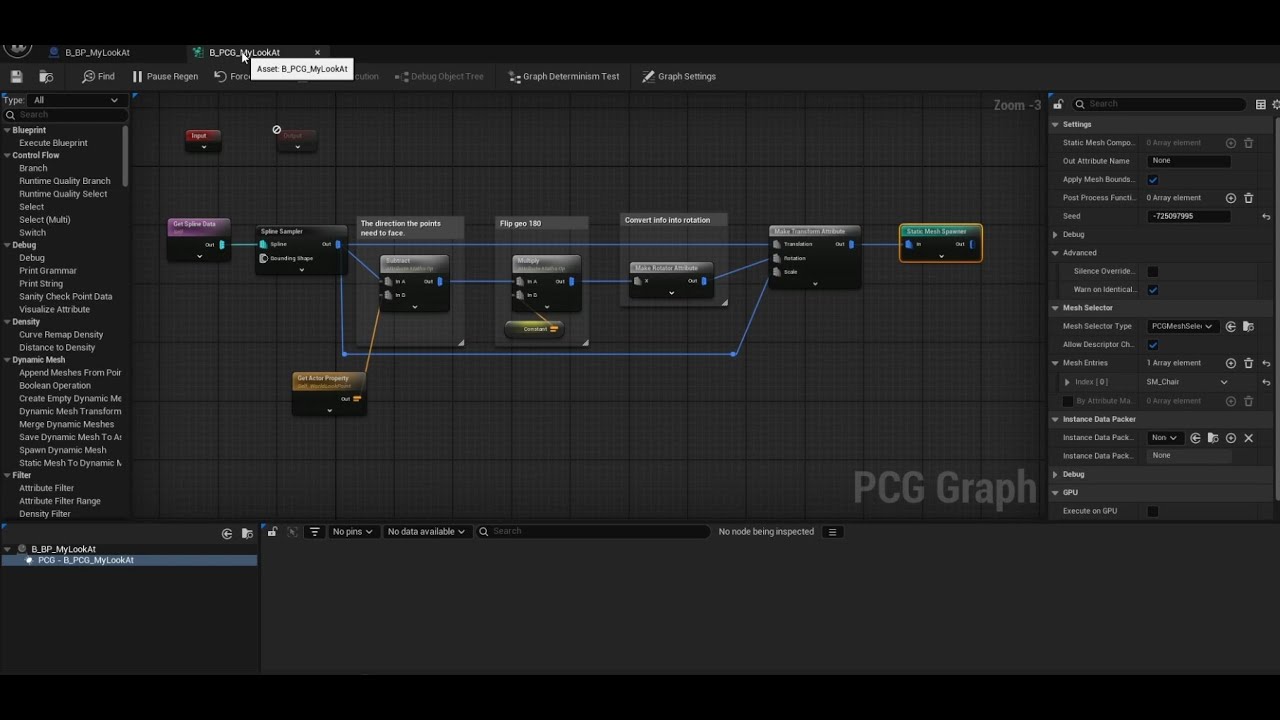This screenshot has width=1280, height=720.
Task: Click the Find toolbar button
Action: tap(98, 76)
